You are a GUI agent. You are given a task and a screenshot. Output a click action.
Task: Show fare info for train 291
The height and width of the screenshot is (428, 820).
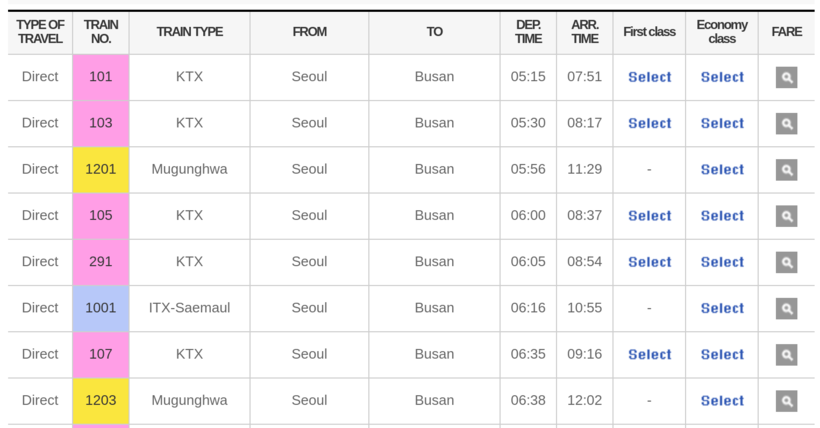pyautogui.click(x=787, y=262)
